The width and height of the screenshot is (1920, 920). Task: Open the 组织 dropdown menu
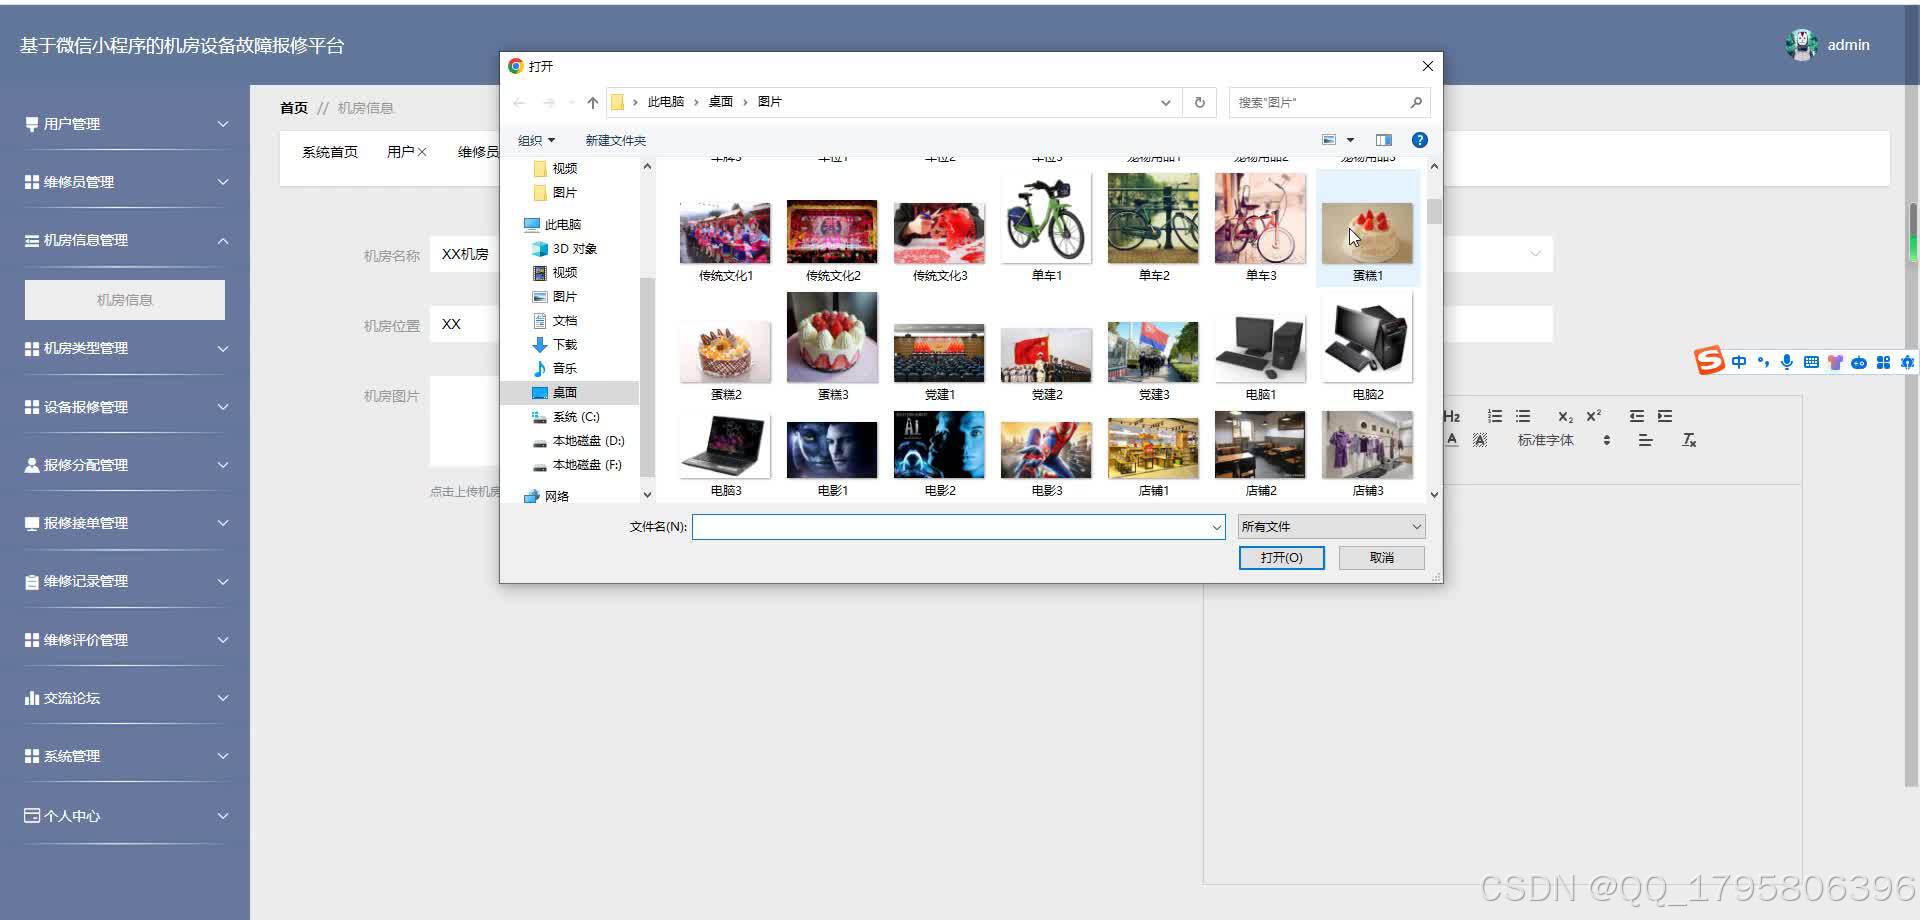[536, 140]
